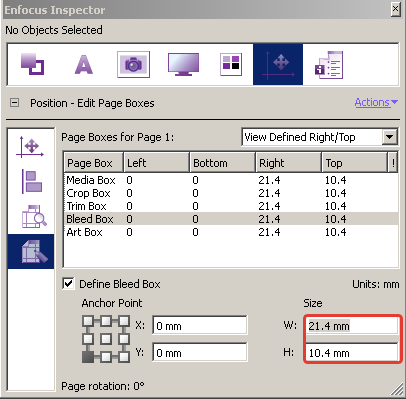Click the Media Box Right value 21.4
The image size is (406, 399).
click(x=269, y=180)
